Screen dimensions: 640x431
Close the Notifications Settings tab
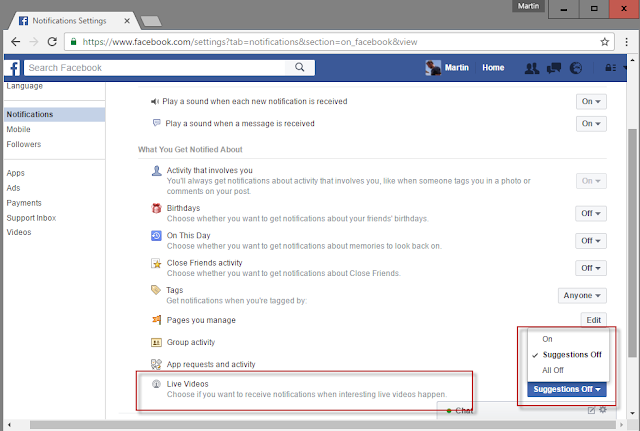click(x=127, y=20)
